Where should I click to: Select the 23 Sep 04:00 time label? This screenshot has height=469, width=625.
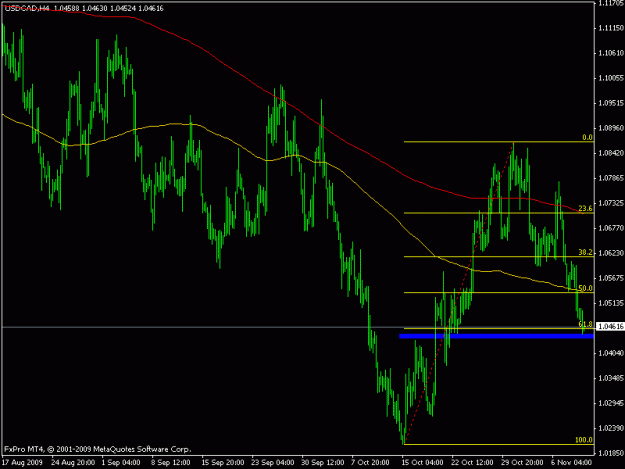pos(273,463)
